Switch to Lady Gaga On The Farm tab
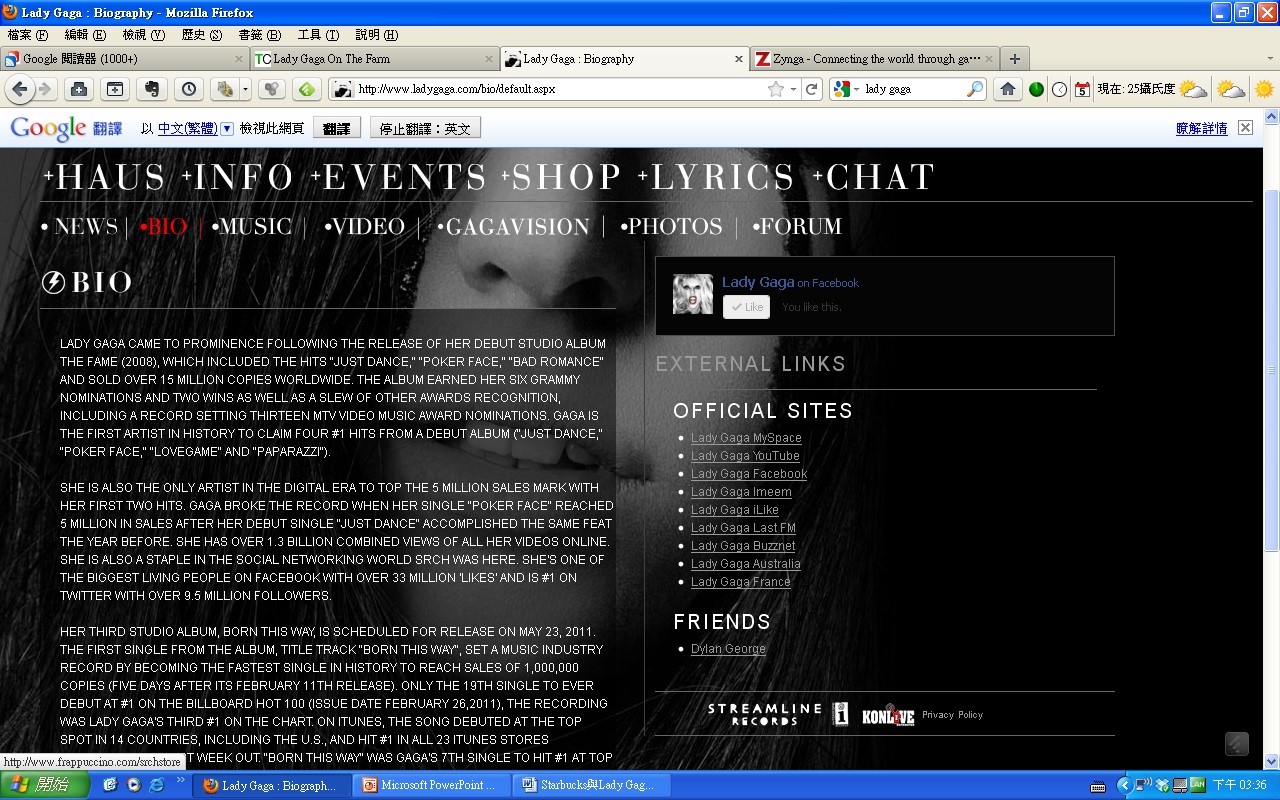 point(374,59)
